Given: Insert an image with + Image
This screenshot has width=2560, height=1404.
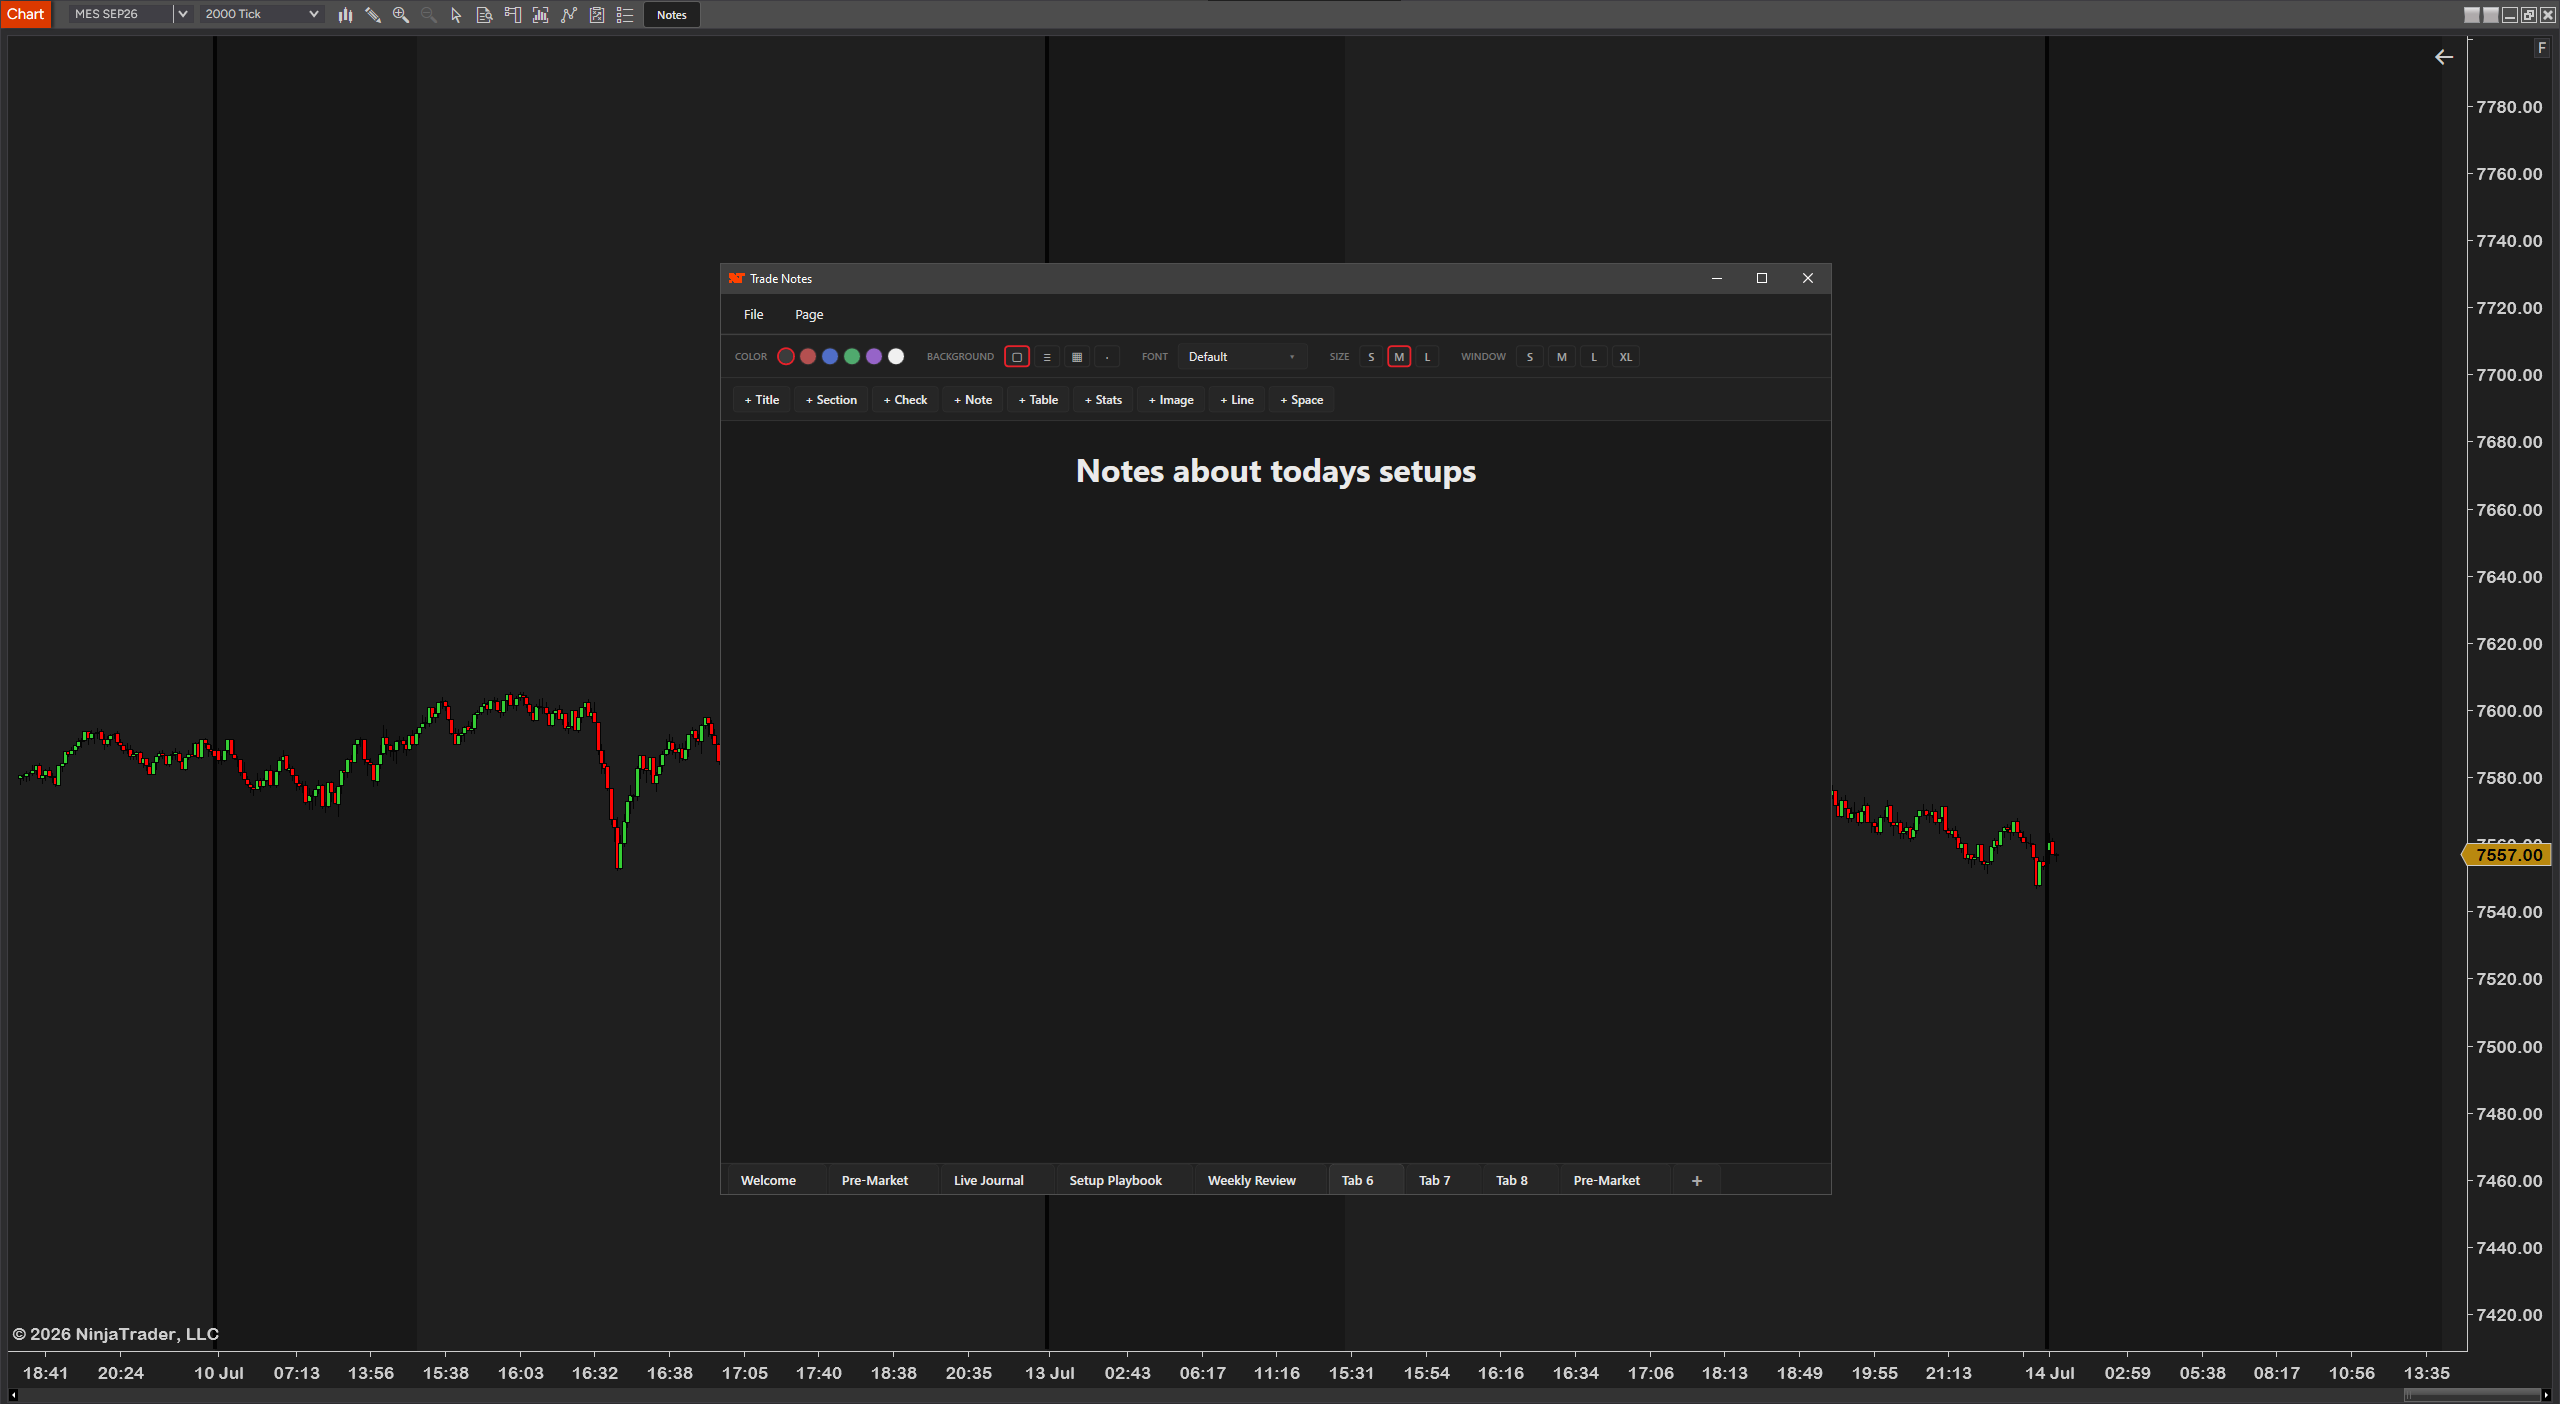Looking at the screenshot, I should [1171, 400].
